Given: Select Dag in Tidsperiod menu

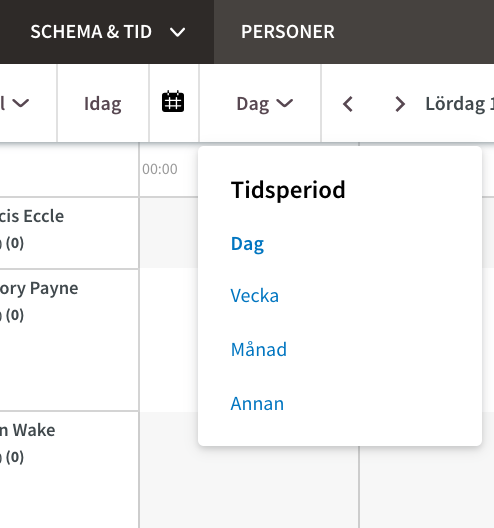Looking at the screenshot, I should coord(247,244).
